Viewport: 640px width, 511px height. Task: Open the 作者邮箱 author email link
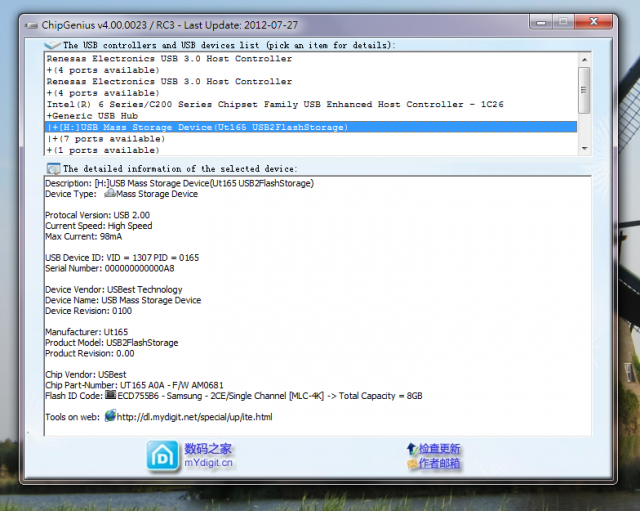click(x=439, y=463)
